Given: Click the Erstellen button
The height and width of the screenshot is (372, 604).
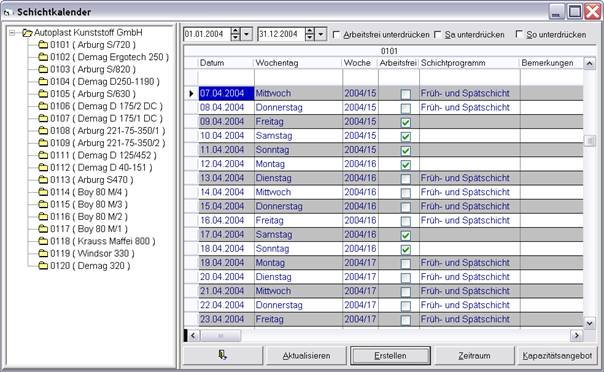Looking at the screenshot, I should pyautogui.click(x=390, y=355).
